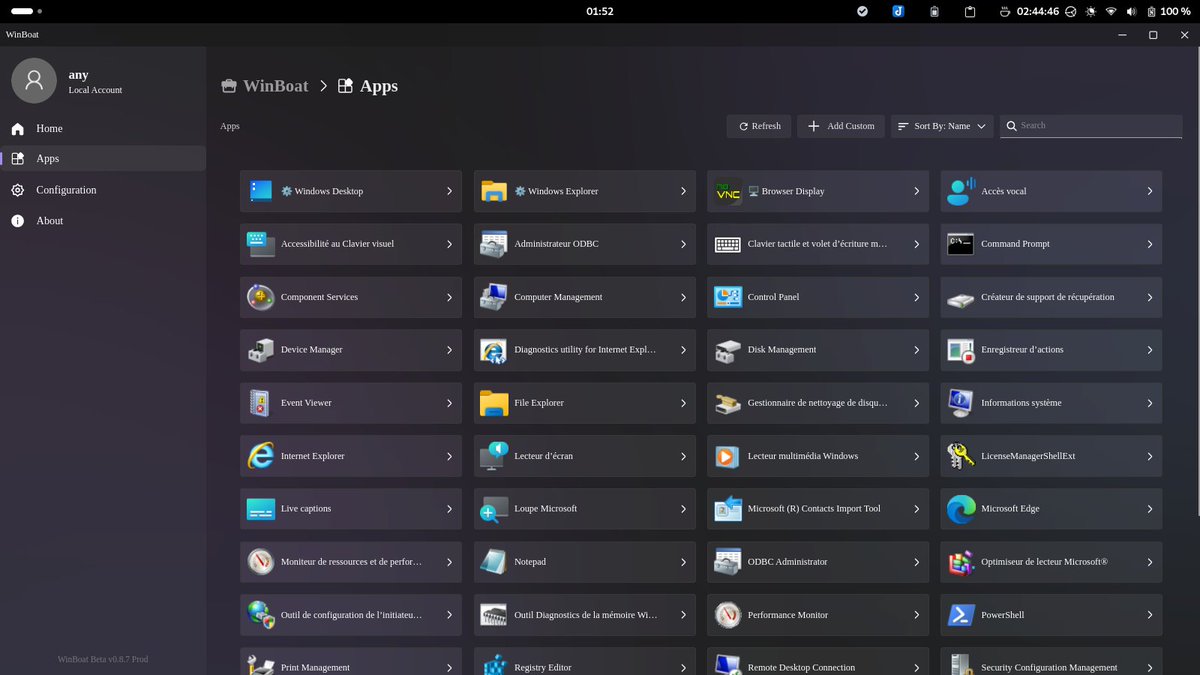Expand the Sort By: Name dropdown

[x=942, y=126]
